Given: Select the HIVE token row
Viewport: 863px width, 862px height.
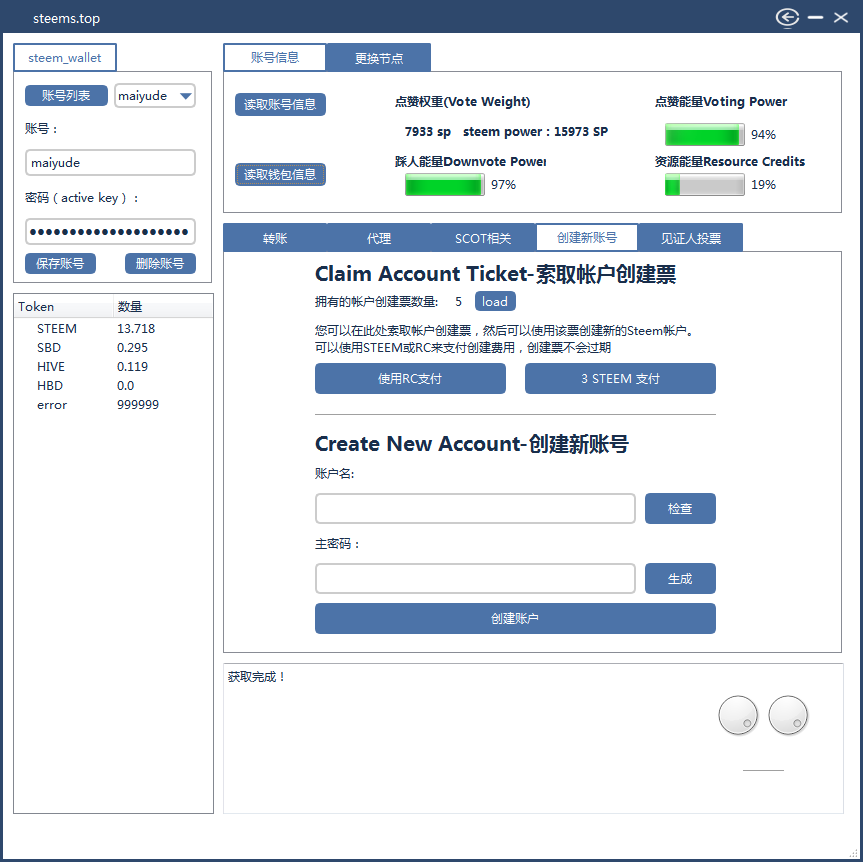Looking at the screenshot, I should pos(113,367).
